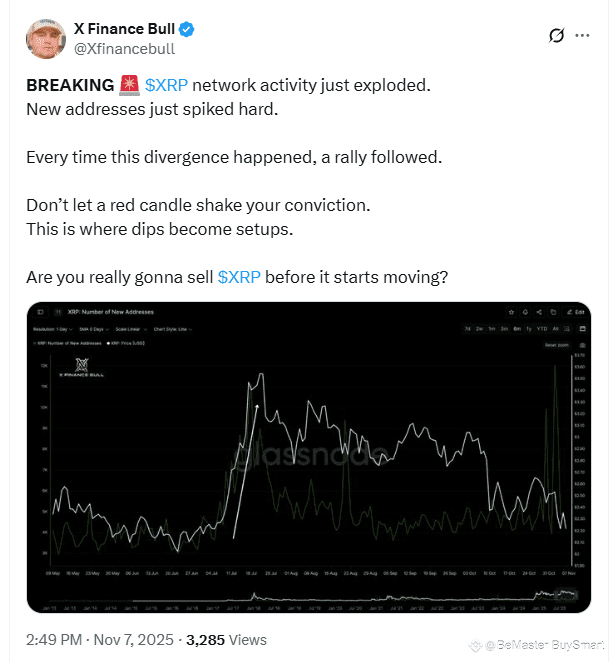Viewport: 612px width, 662px height.
Task: Open the three-dot more options menu
Action: (582, 35)
